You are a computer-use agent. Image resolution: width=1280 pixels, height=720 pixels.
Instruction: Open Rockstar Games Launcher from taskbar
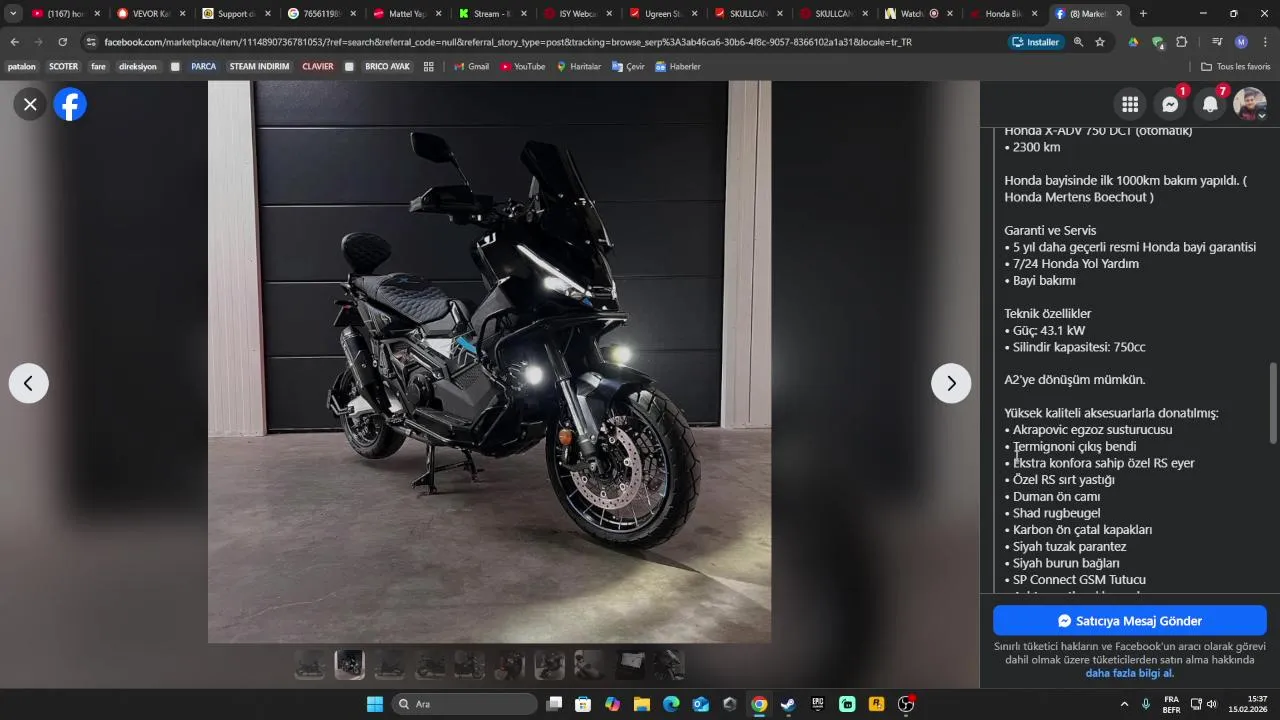pyautogui.click(x=877, y=704)
